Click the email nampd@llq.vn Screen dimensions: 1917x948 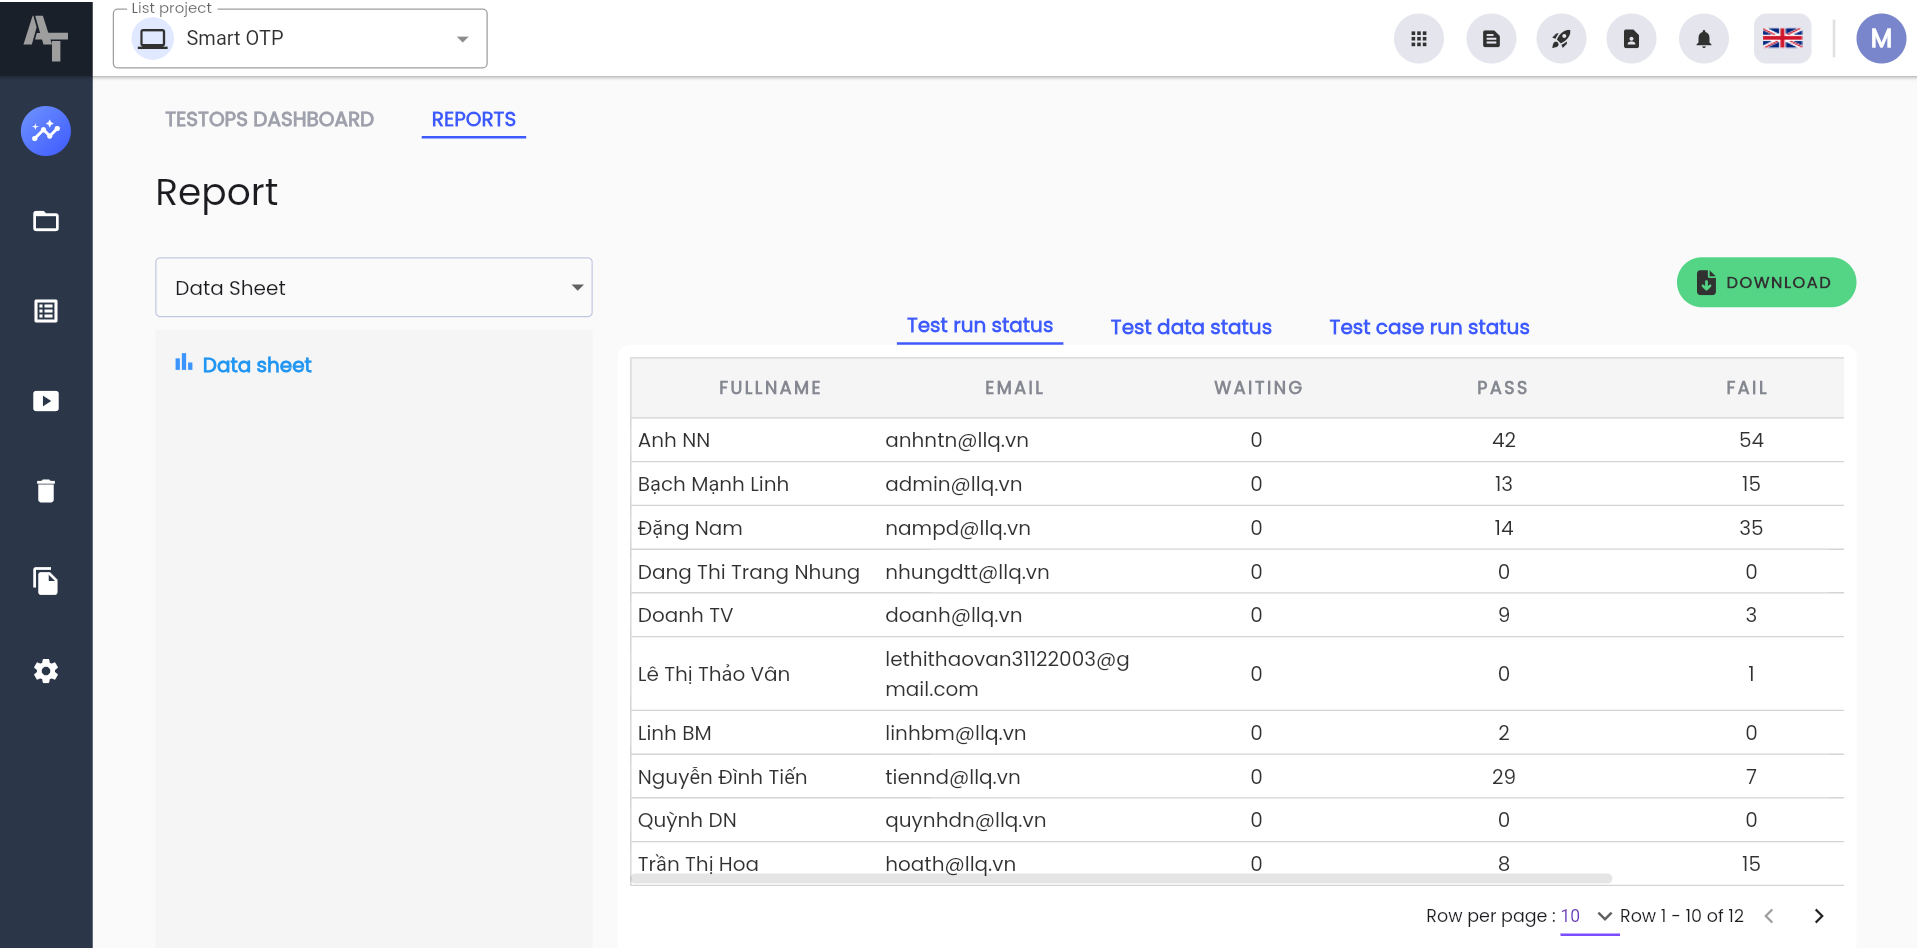(x=957, y=528)
